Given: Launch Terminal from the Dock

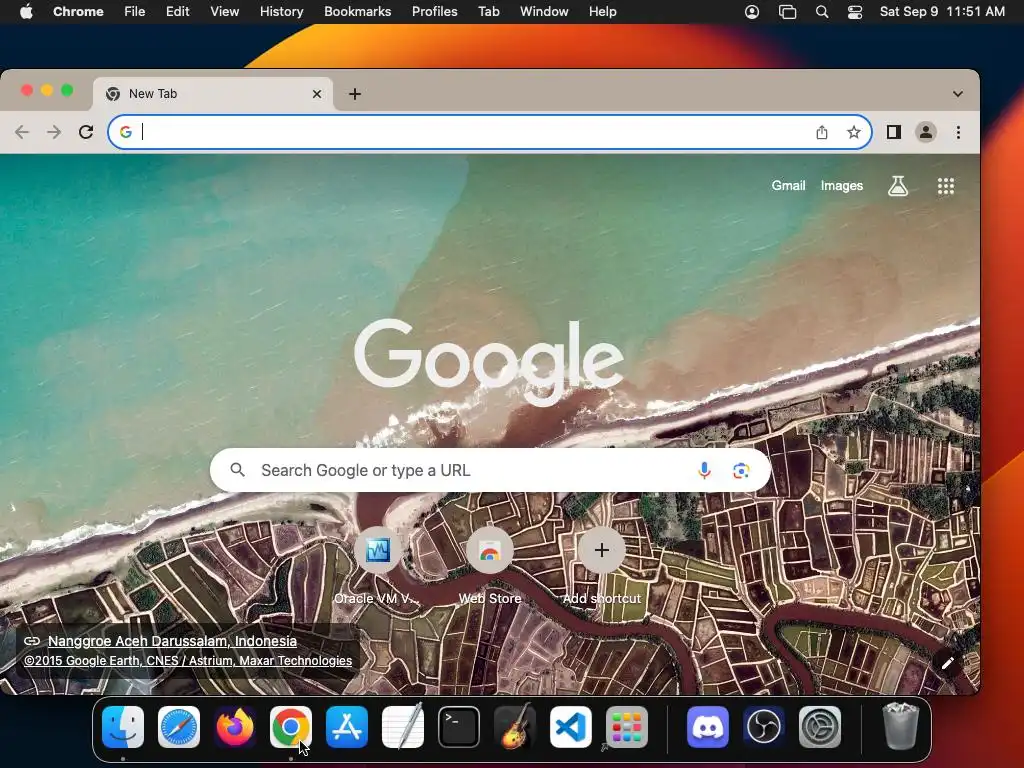Looking at the screenshot, I should point(458,727).
